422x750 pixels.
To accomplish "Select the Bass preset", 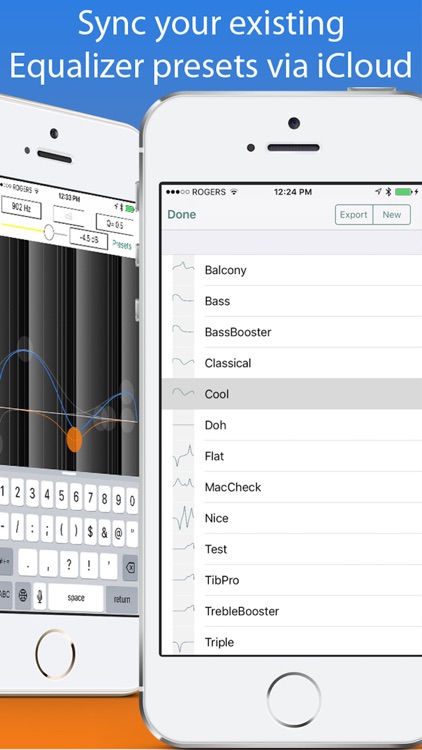I will 292,301.
